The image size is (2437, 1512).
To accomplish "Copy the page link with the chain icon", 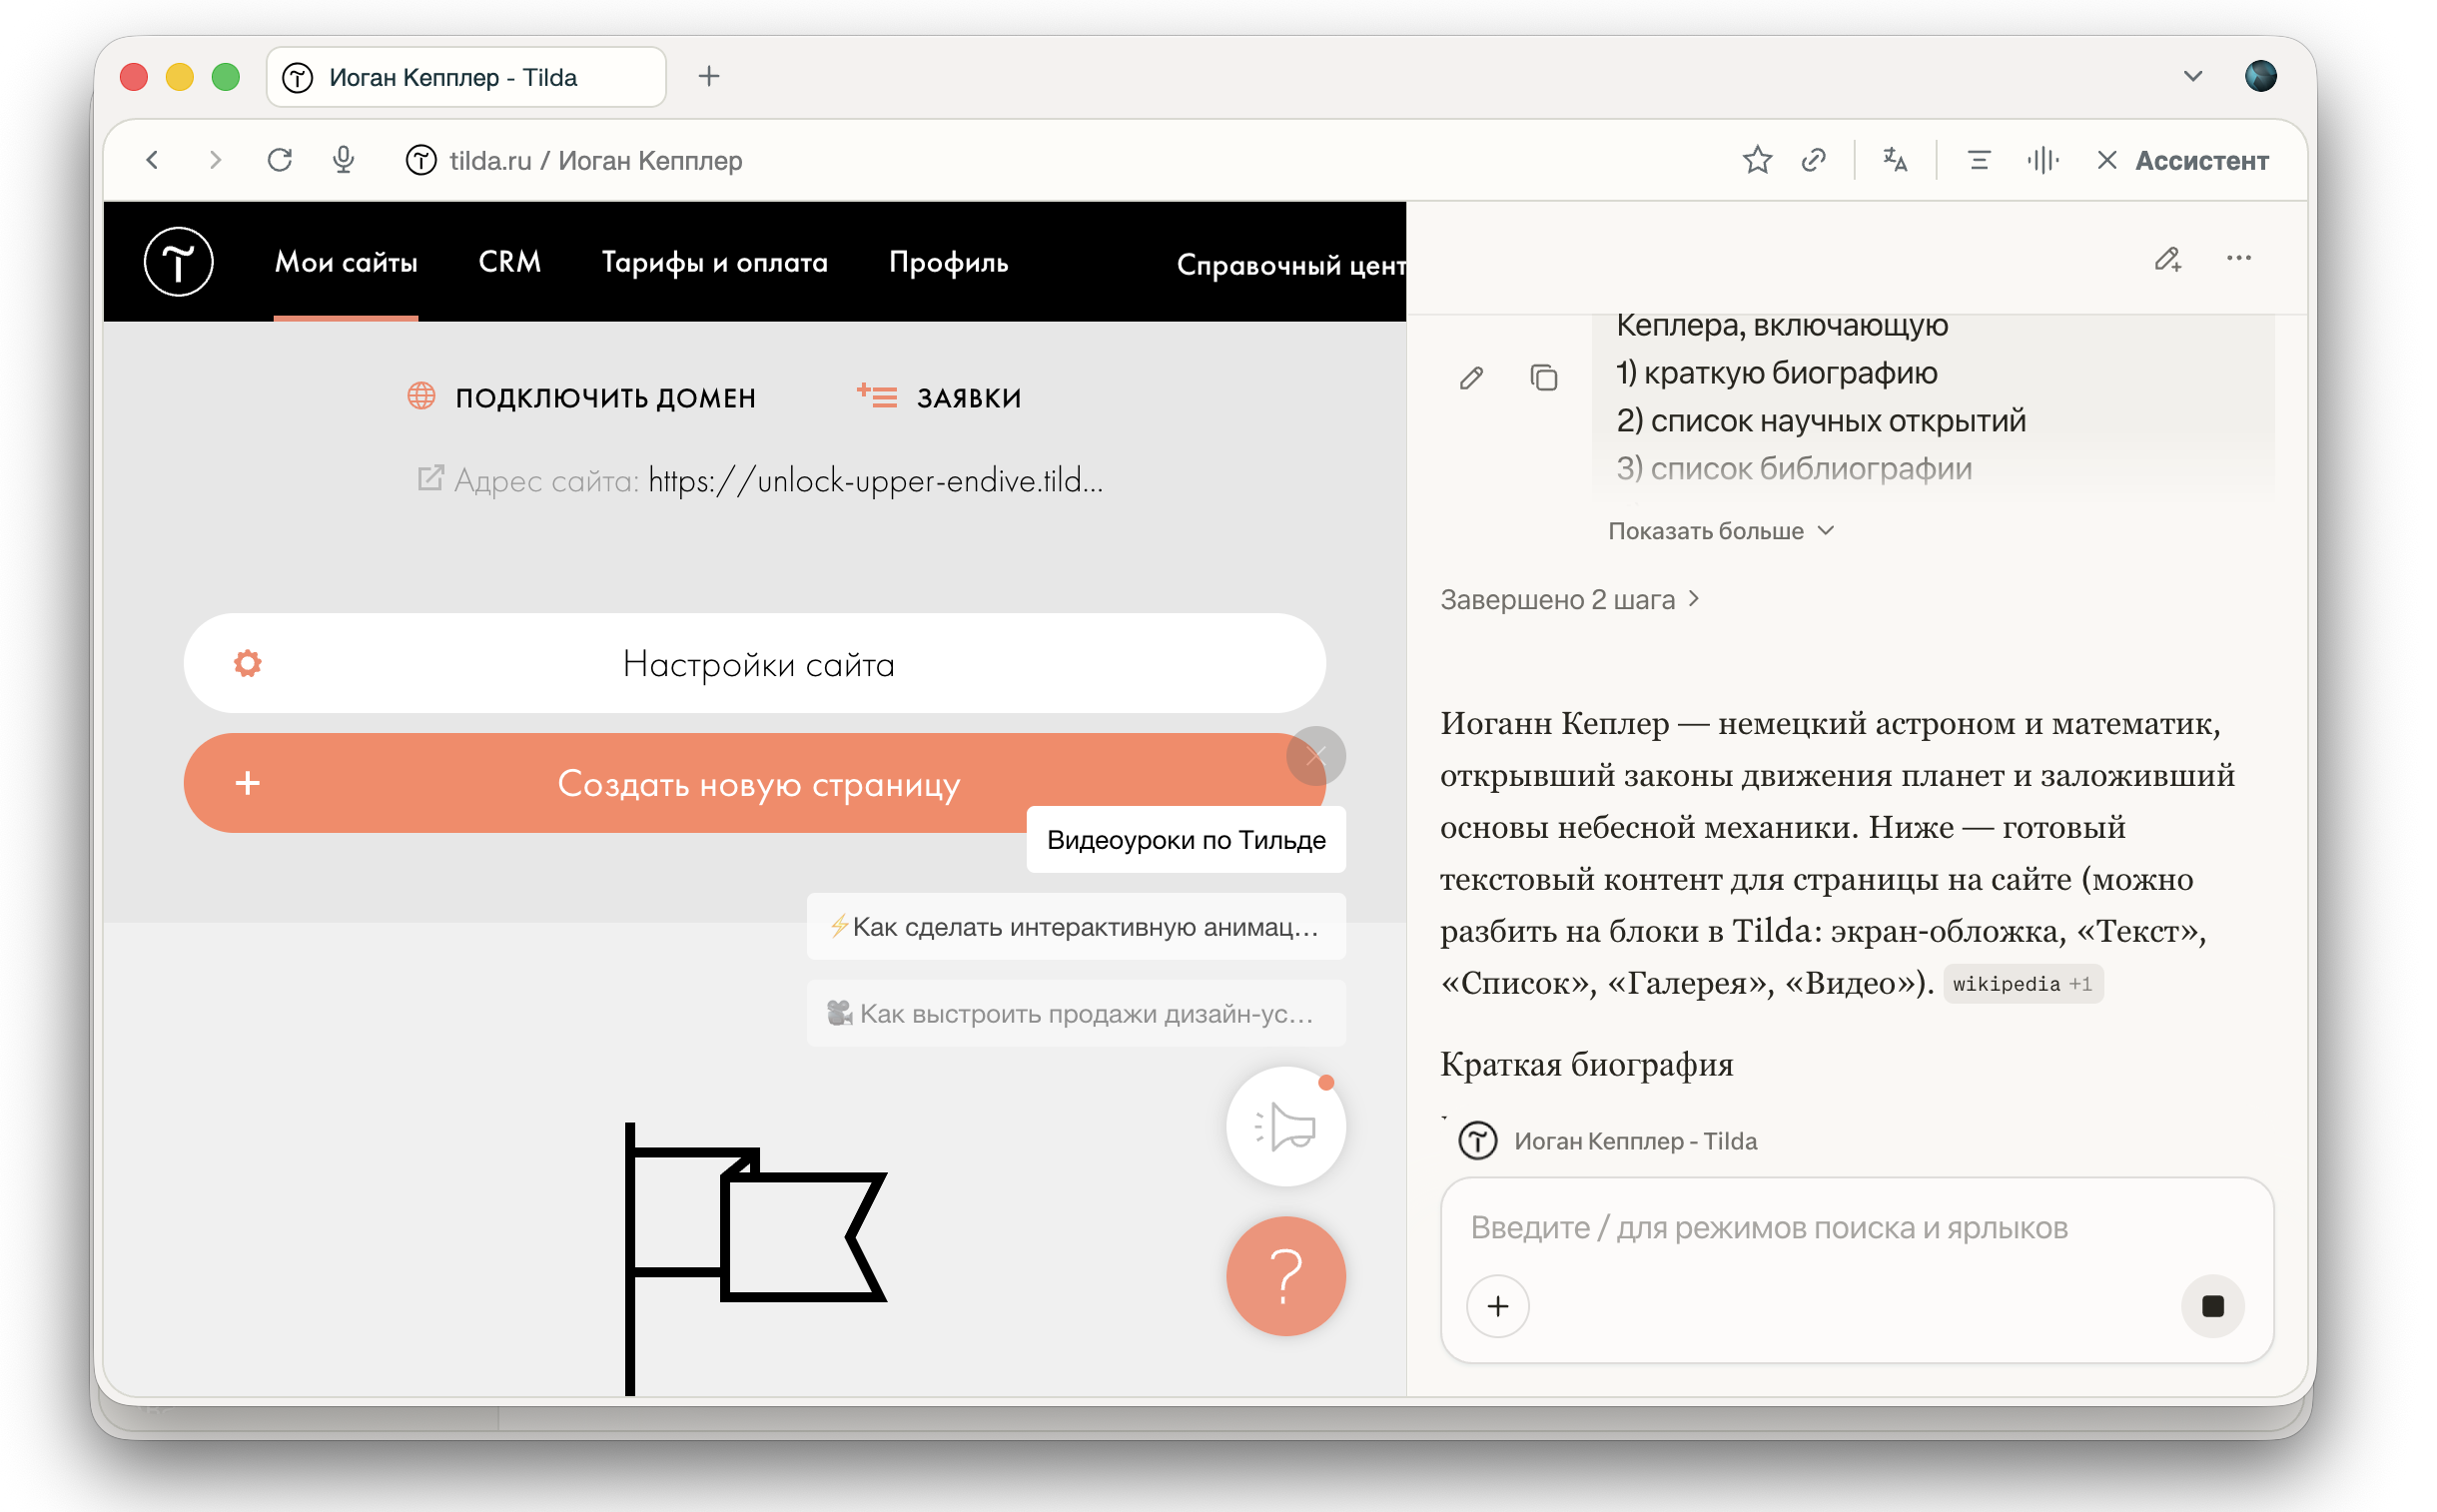I will pos(1812,160).
